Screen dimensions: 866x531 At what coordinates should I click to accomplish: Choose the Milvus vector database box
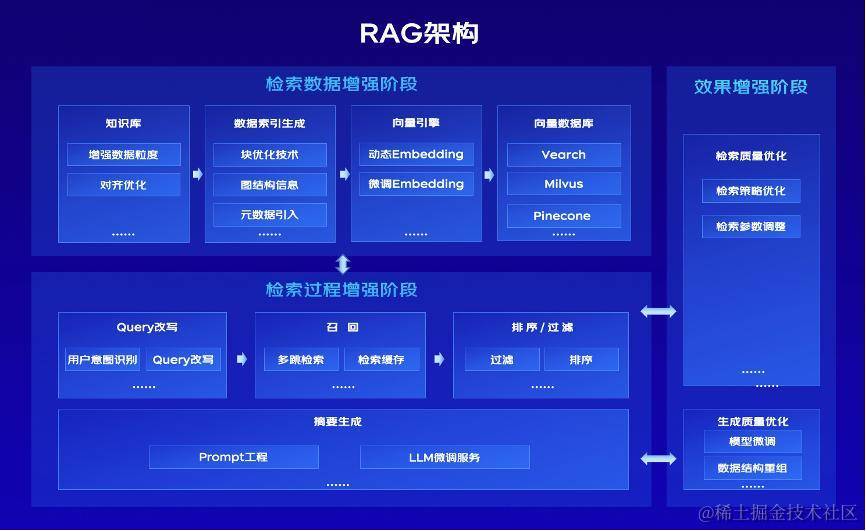click(563, 185)
